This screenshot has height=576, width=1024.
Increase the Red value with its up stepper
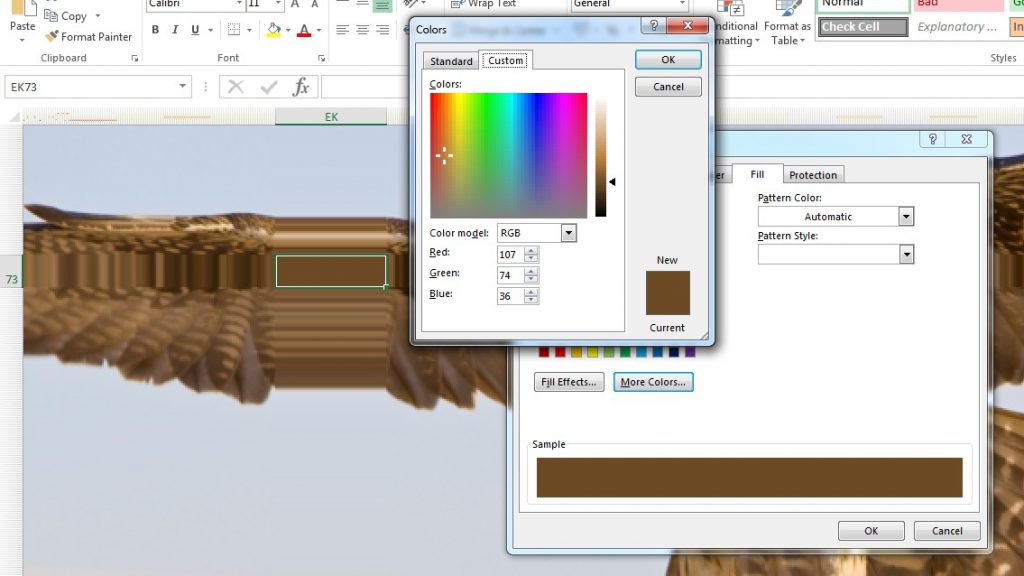[533, 250]
